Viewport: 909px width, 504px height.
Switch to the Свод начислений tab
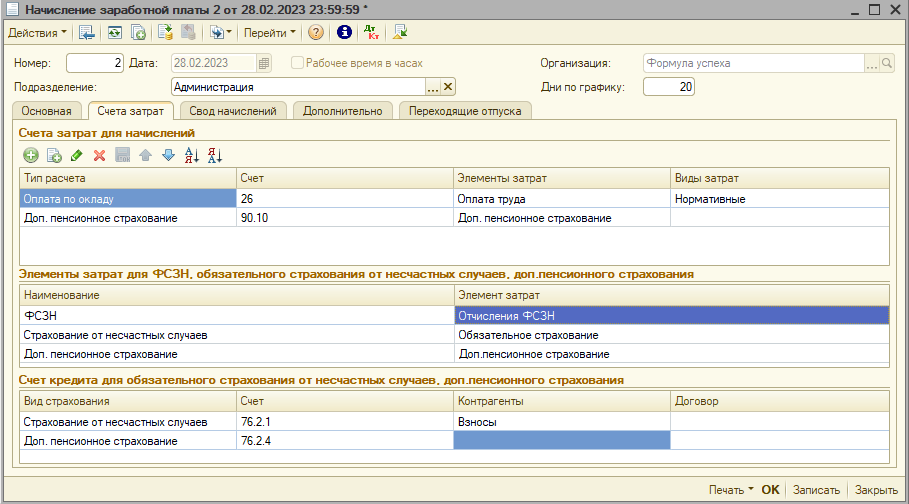(232, 111)
